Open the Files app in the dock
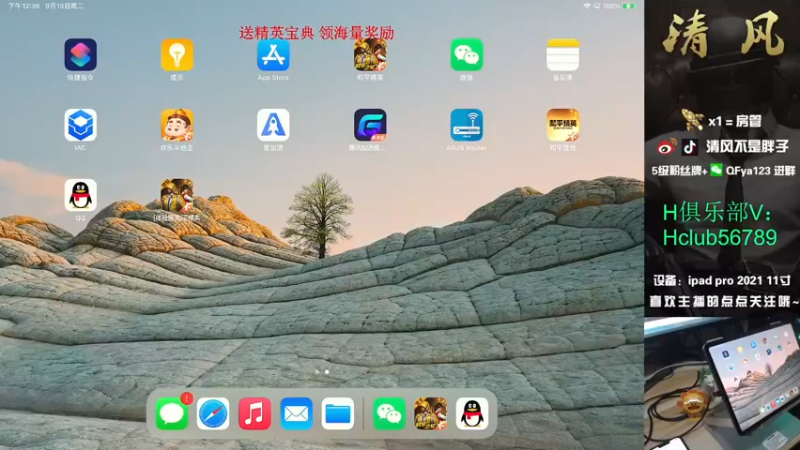 338,413
